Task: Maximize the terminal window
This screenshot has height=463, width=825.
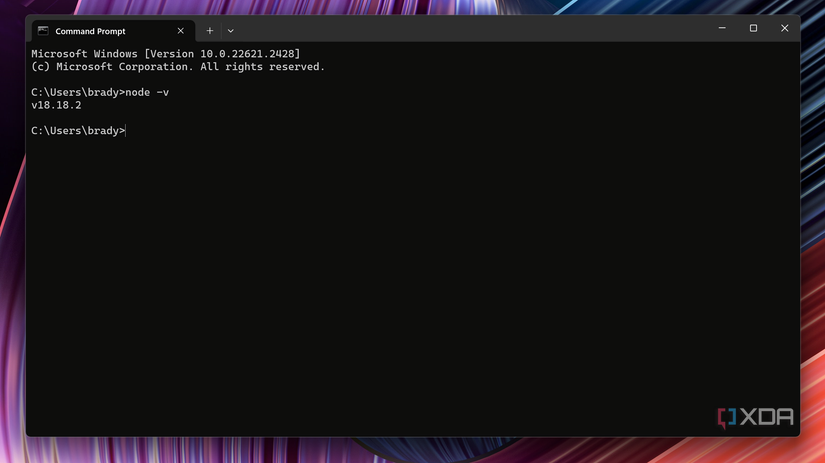Action: [753, 28]
